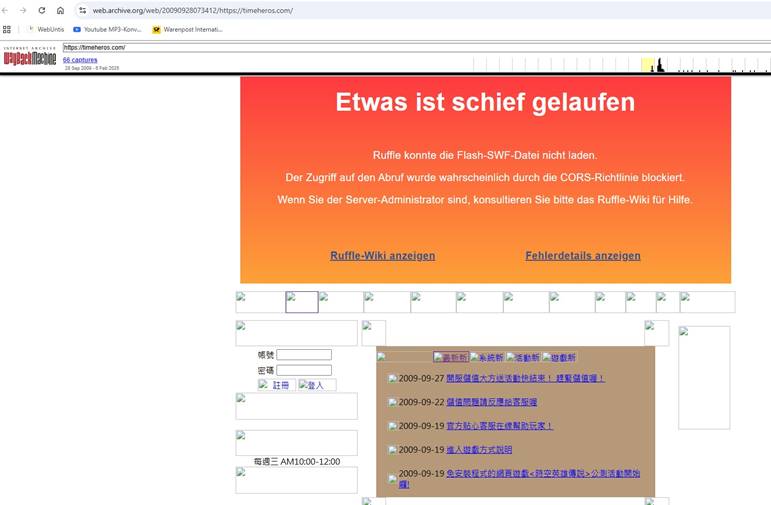Switch to the 系統新 news tab
Screen dimensions: 771x505
point(487,357)
